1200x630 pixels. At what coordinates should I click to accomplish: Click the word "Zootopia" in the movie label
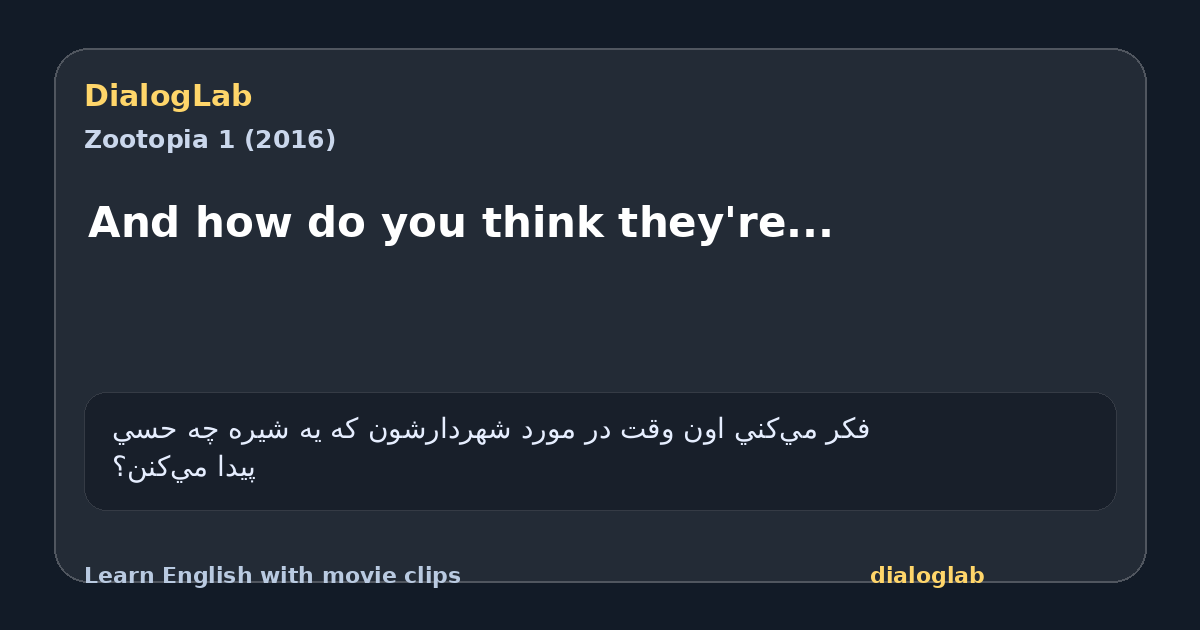[x=146, y=140]
